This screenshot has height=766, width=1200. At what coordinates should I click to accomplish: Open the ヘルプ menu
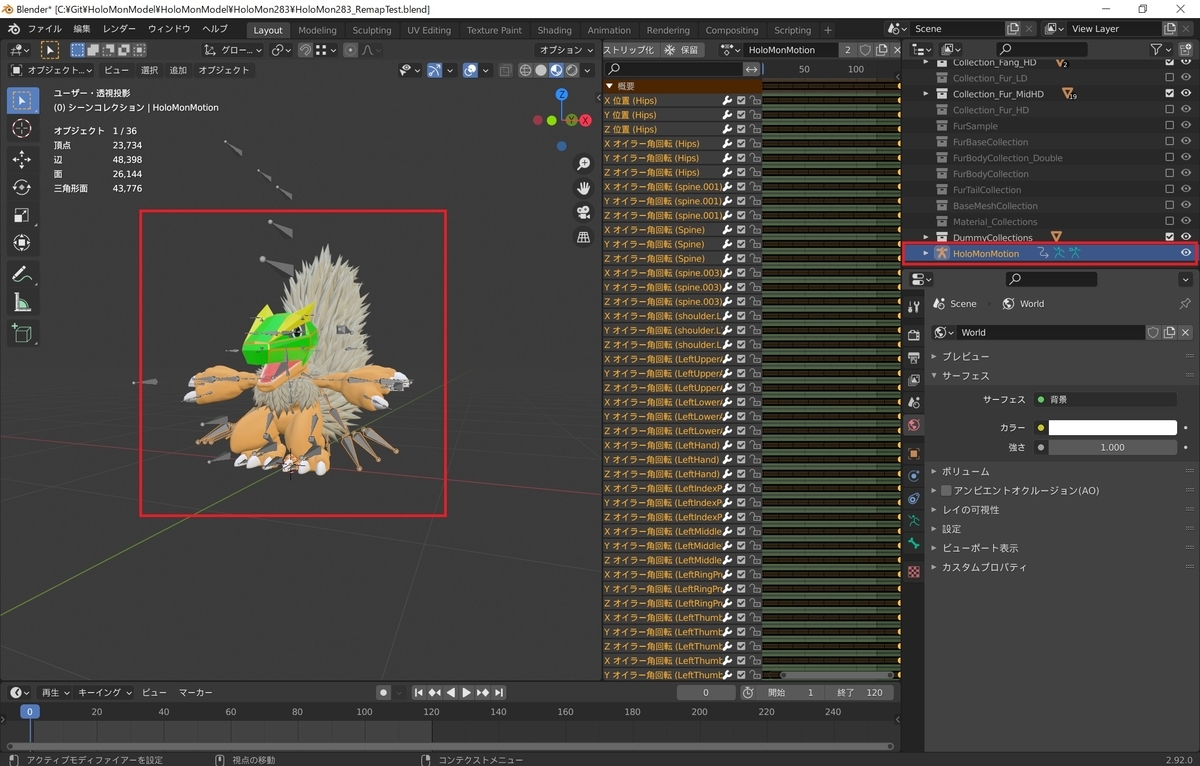(215, 29)
